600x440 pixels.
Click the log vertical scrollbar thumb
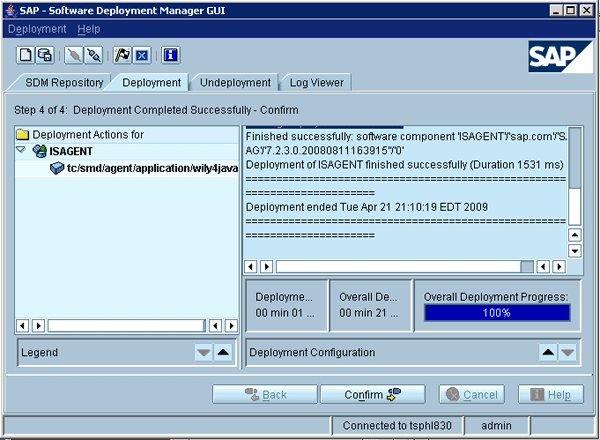pyautogui.click(x=575, y=158)
